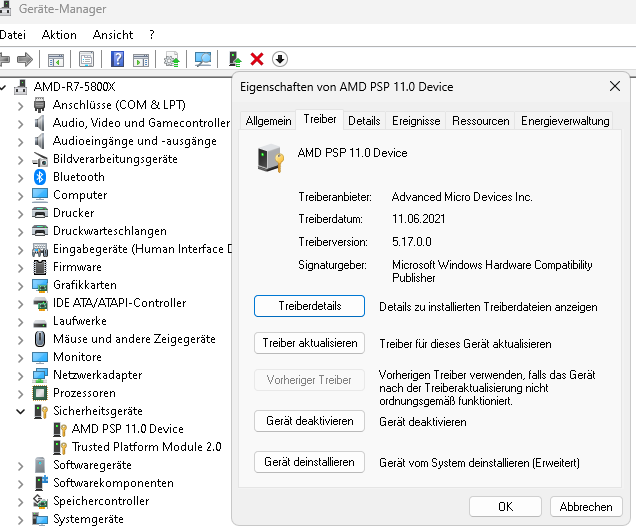Click the driver date 11.06.2021
The width and height of the screenshot is (636, 531).
[419, 219]
